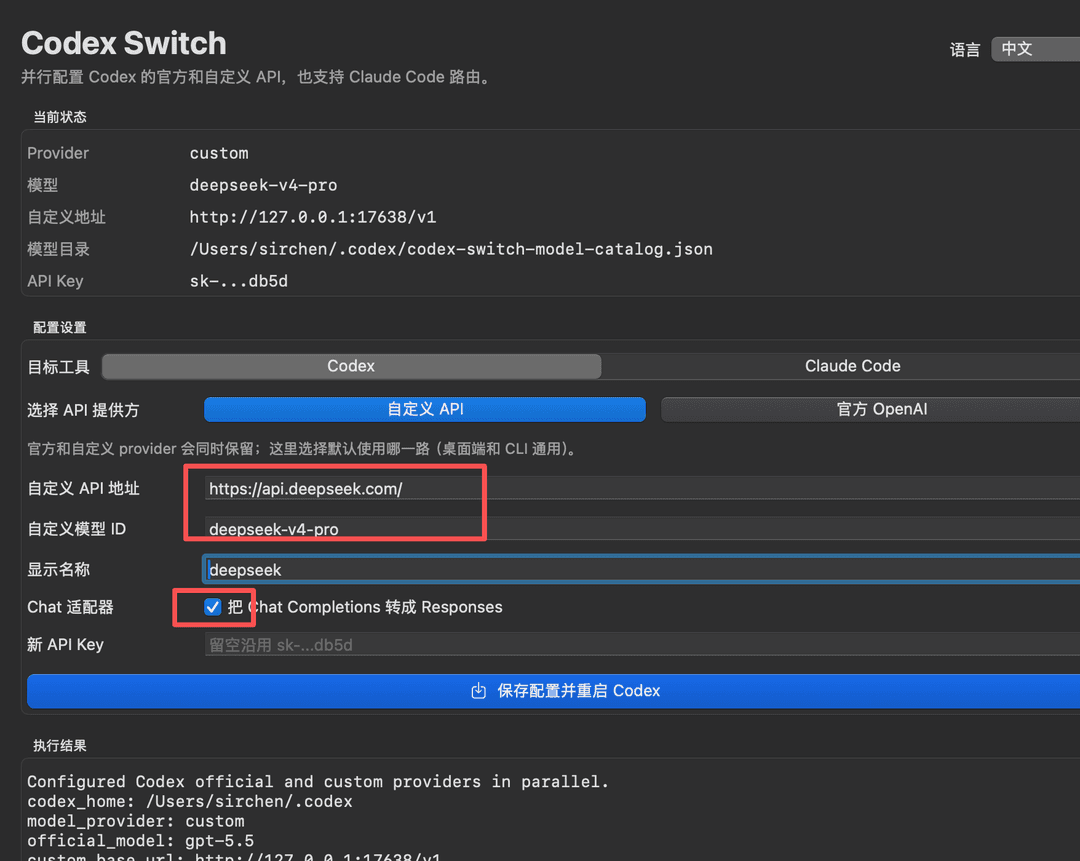Viewport: 1080px width, 861px height.
Task: Click the API Key value "sk-...db5d" in status
Action: 238,281
